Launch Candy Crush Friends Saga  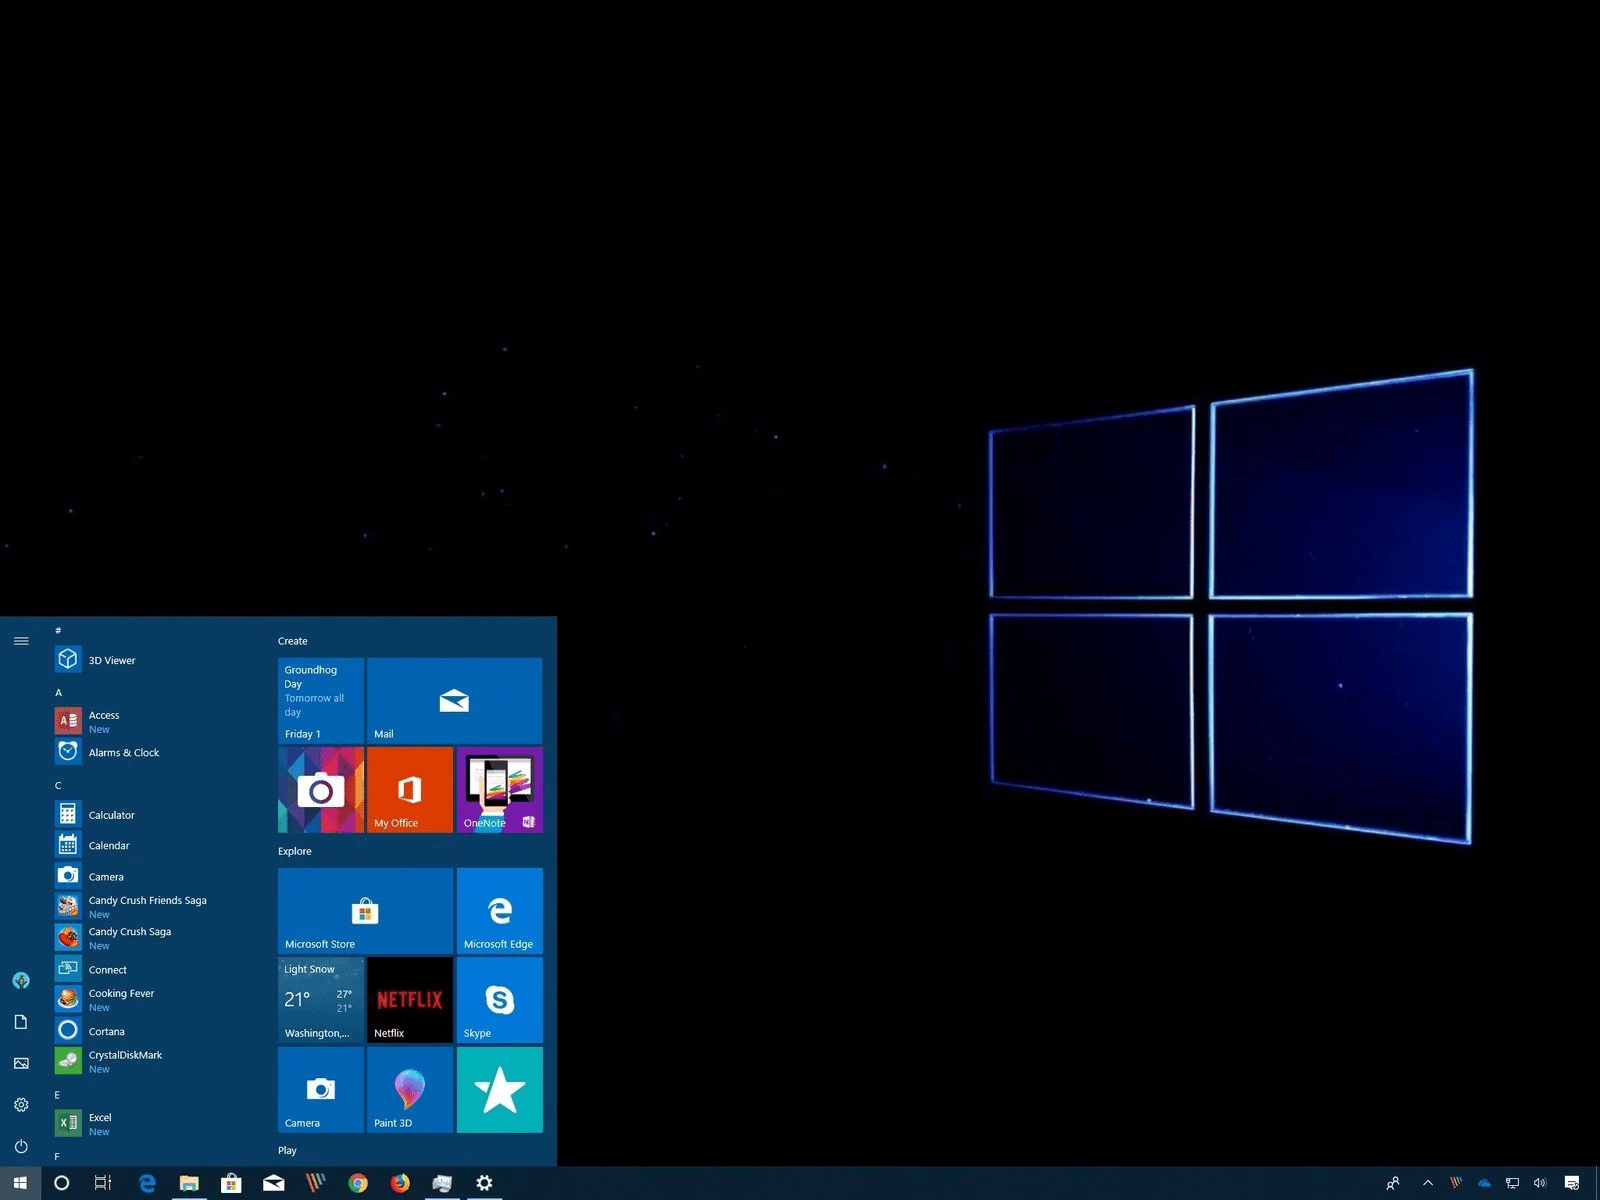pos(150,907)
